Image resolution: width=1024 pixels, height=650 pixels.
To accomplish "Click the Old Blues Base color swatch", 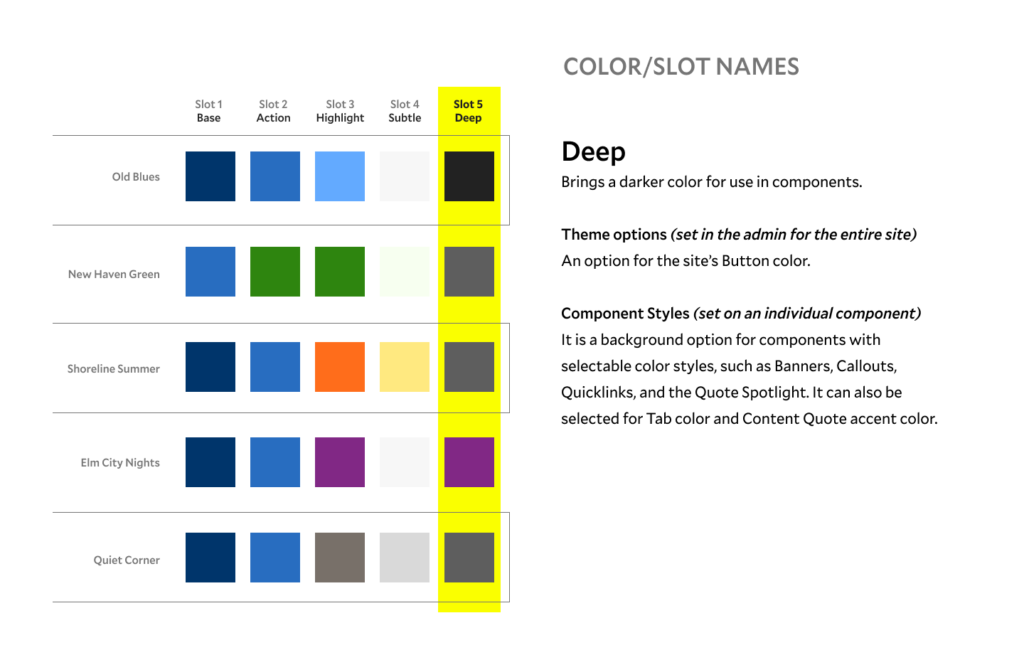I will [210, 176].
